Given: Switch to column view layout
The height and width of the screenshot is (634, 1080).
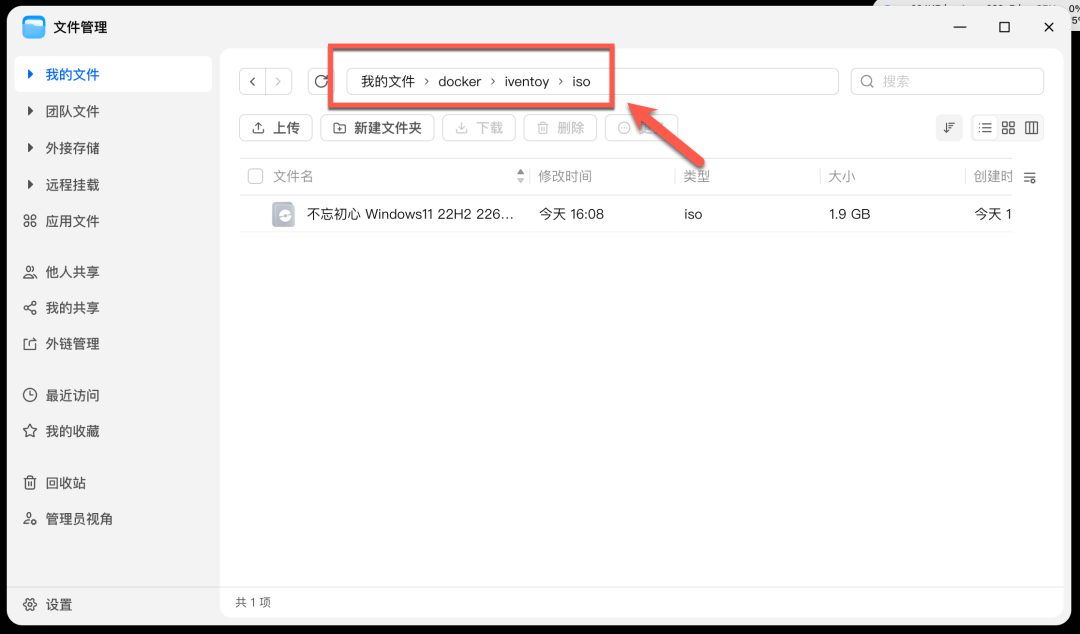Looking at the screenshot, I should [1031, 127].
